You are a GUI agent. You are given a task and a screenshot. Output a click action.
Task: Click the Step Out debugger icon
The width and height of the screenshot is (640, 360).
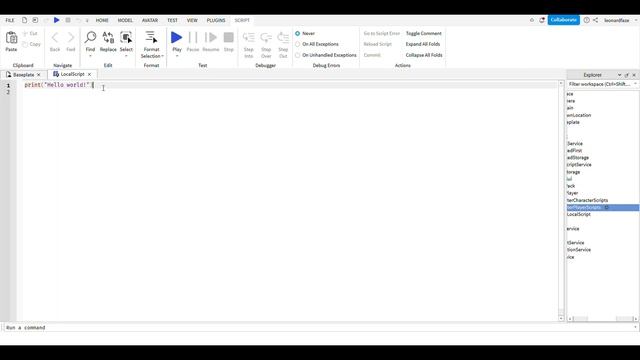pos(283,38)
